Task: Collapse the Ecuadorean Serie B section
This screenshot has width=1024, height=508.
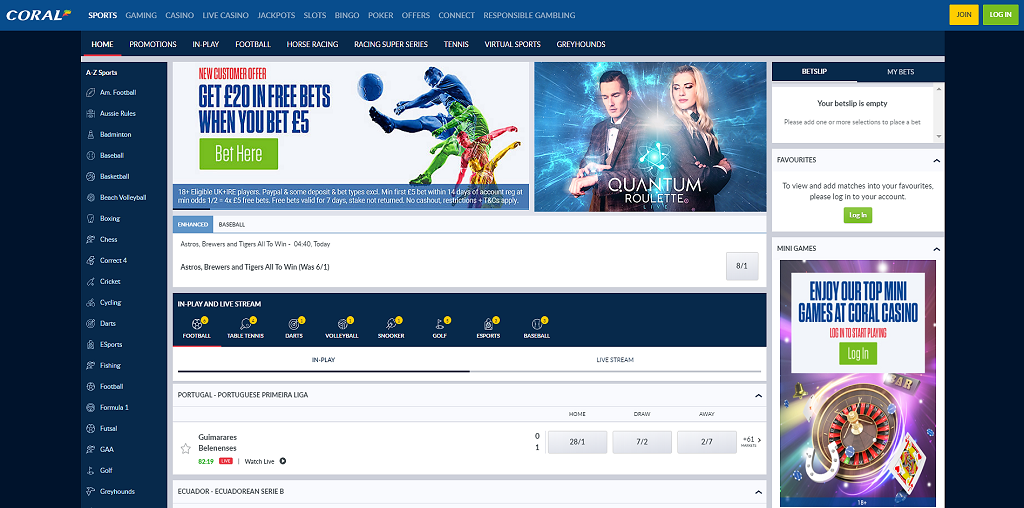Action: click(758, 492)
